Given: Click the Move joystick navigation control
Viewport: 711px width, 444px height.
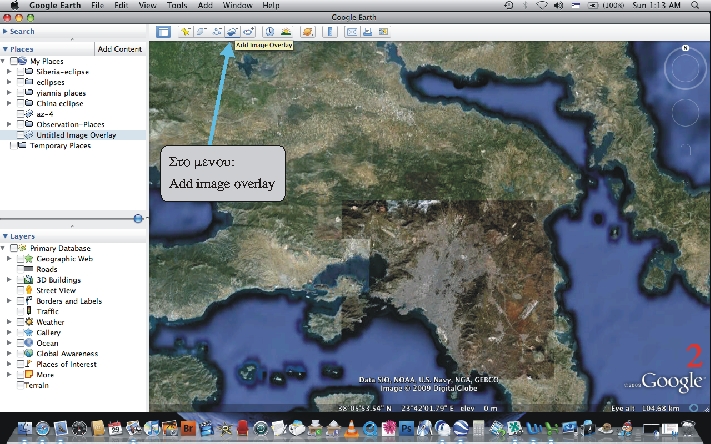Looking at the screenshot, I should (x=685, y=113).
